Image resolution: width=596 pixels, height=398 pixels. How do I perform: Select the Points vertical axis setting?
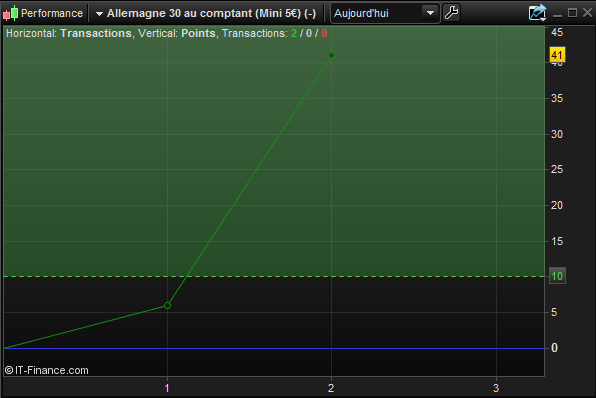click(x=198, y=33)
